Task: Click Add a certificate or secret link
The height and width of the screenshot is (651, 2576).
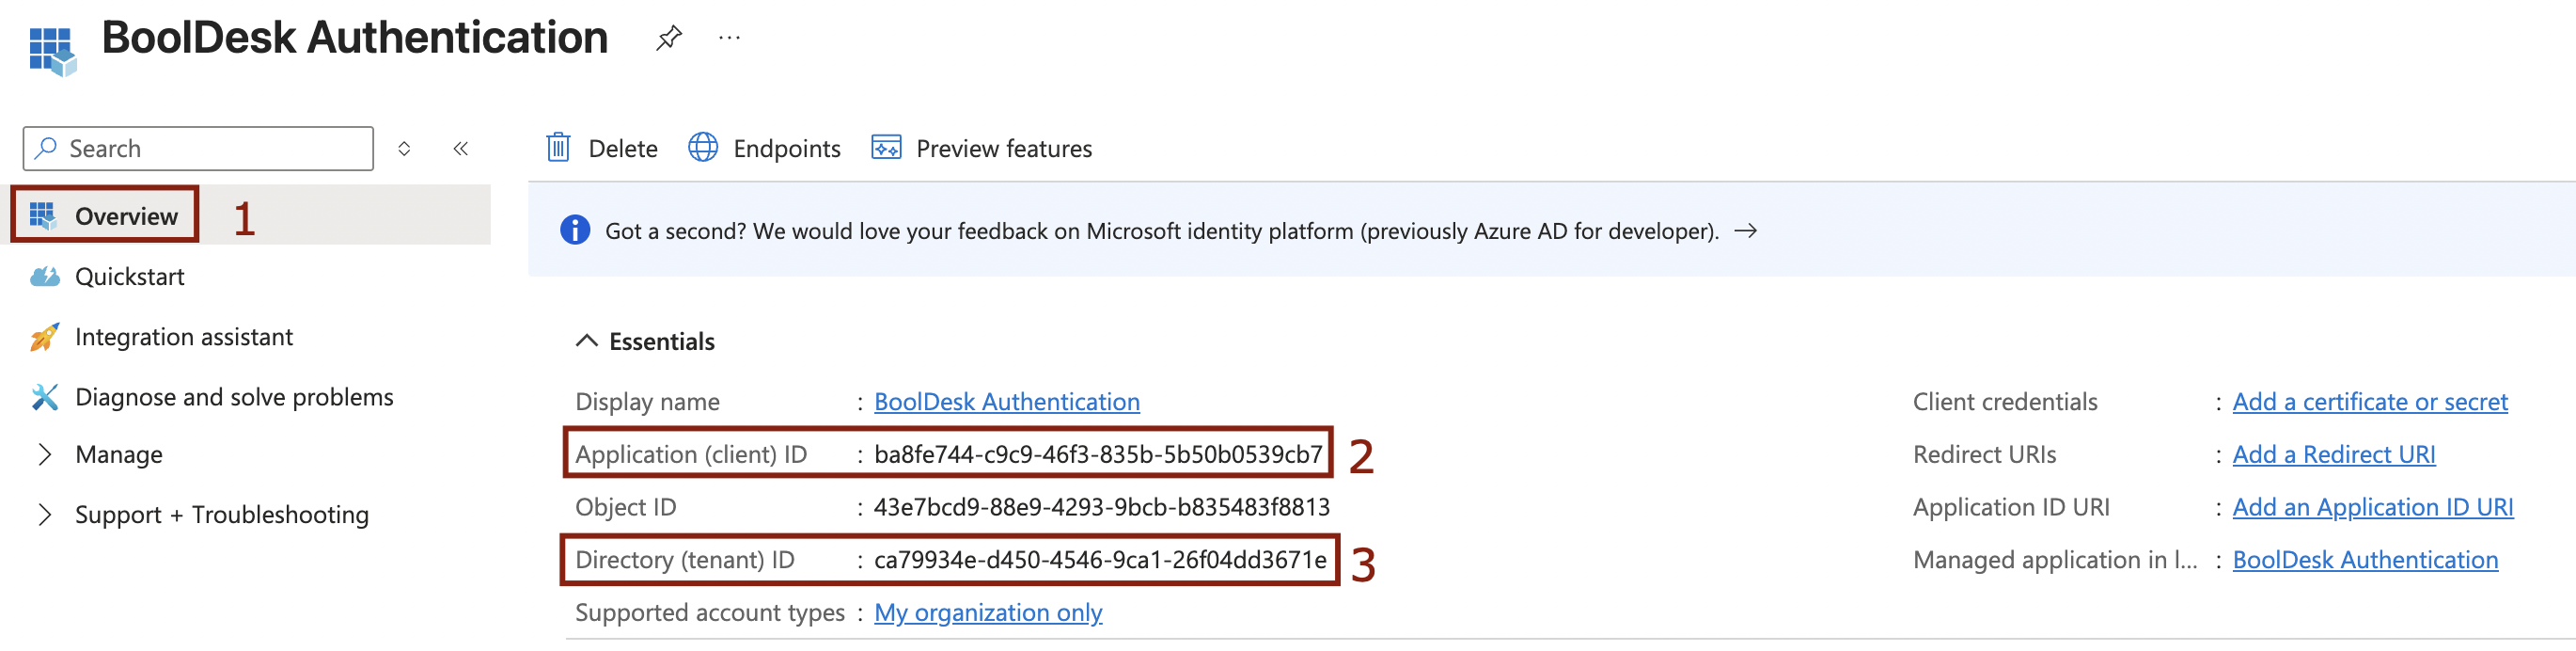Action: pyautogui.click(x=2369, y=402)
